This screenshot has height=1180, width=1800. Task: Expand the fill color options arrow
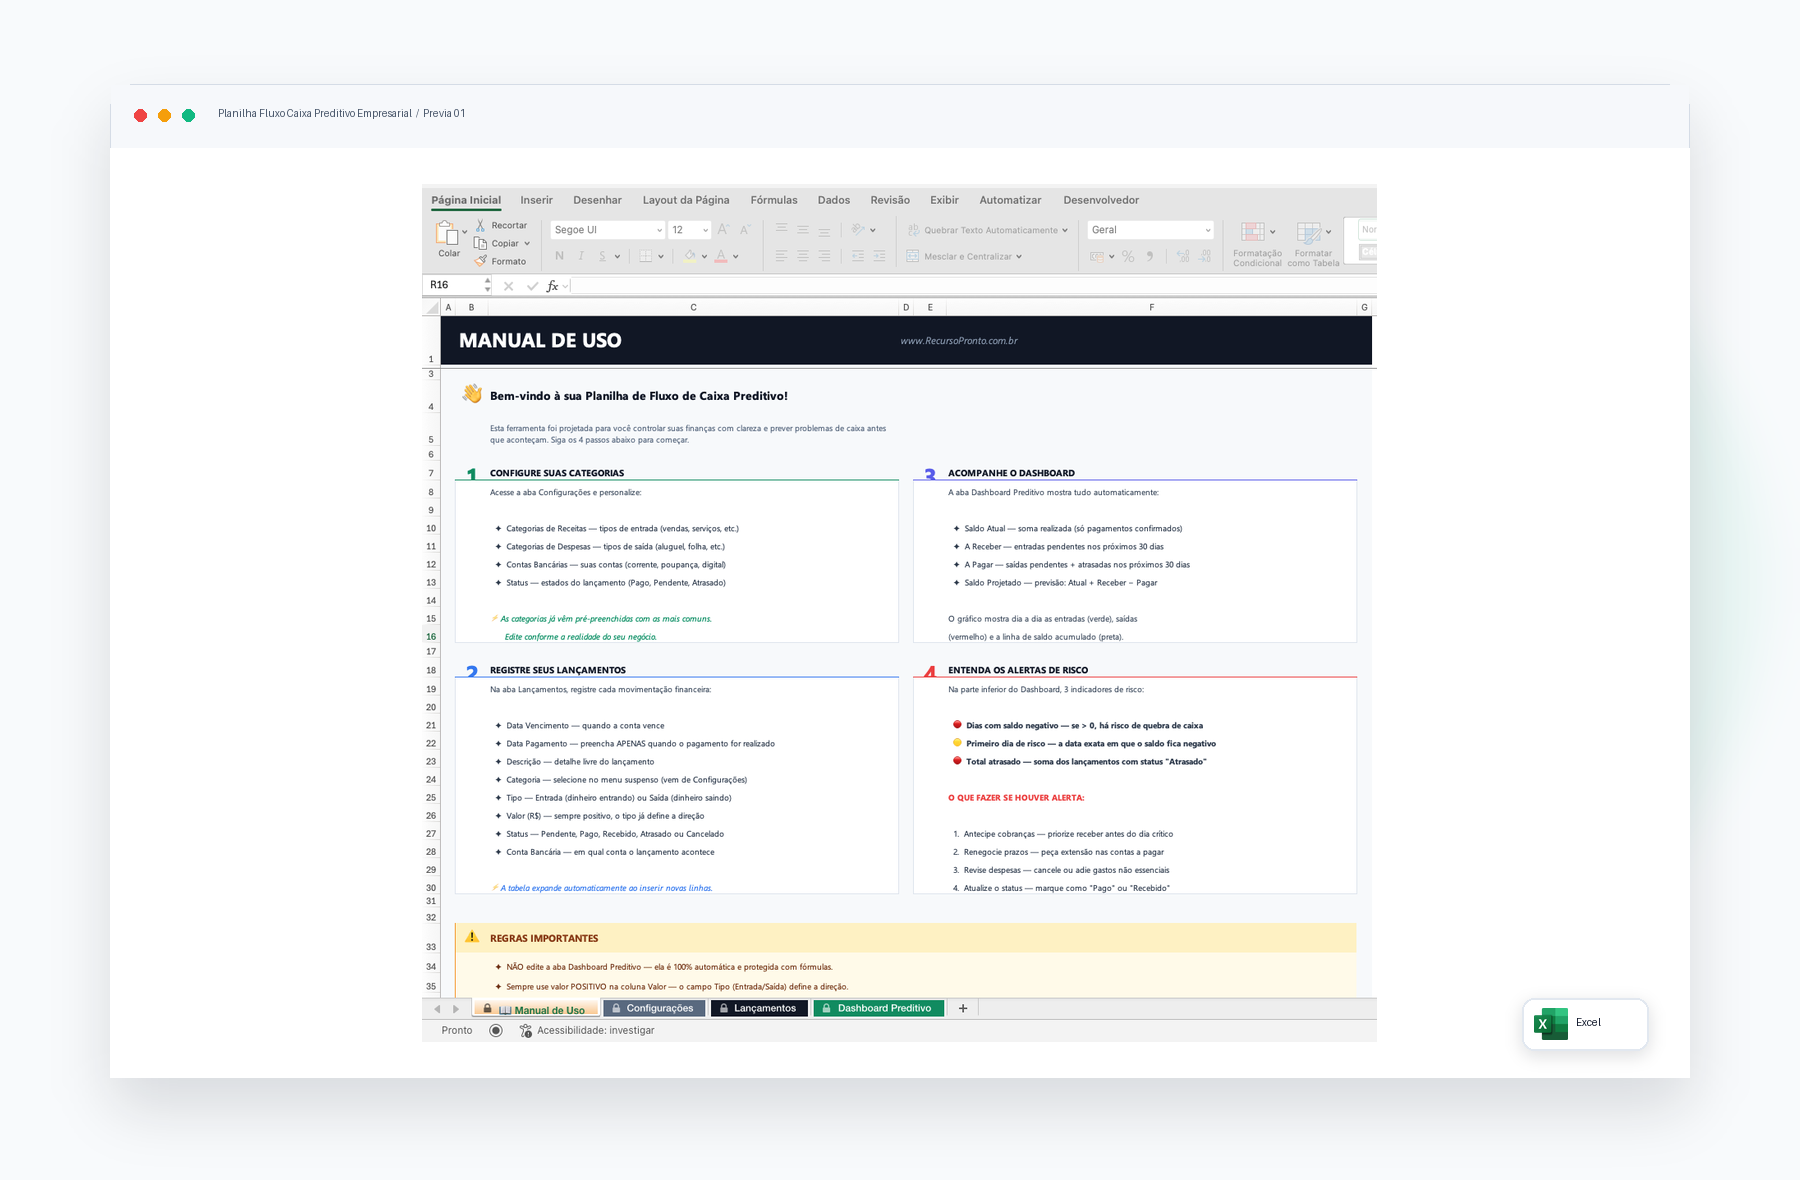705,257
